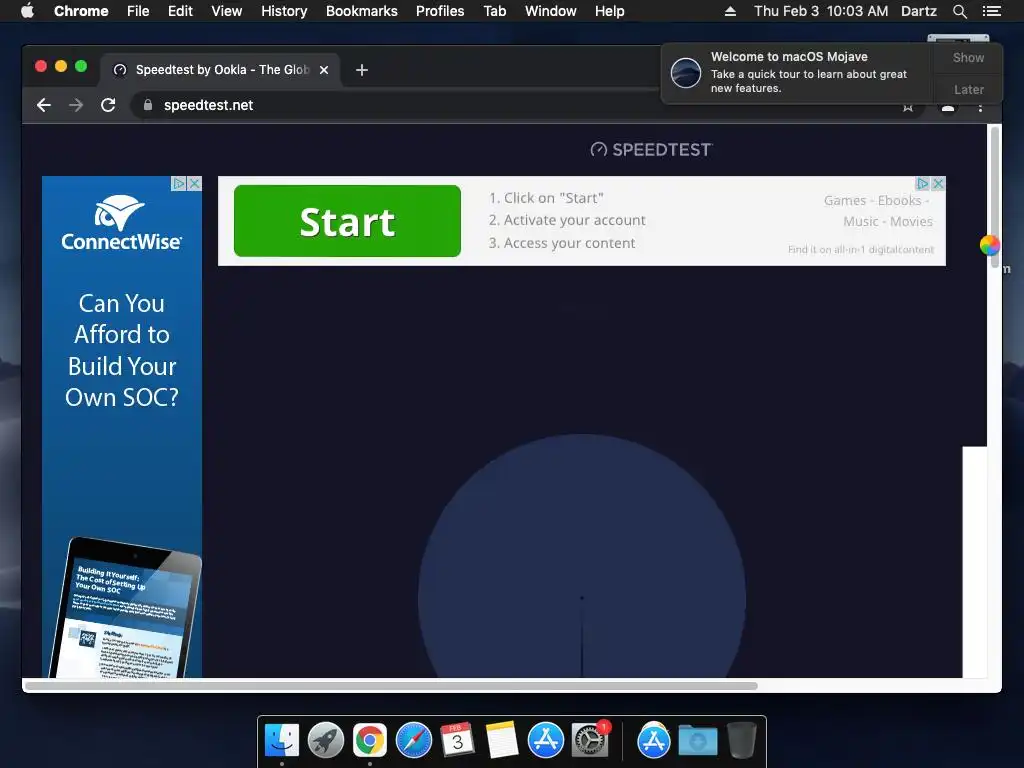Open Chrome's three-dot menu
The width and height of the screenshot is (1024, 768).
coord(980,107)
